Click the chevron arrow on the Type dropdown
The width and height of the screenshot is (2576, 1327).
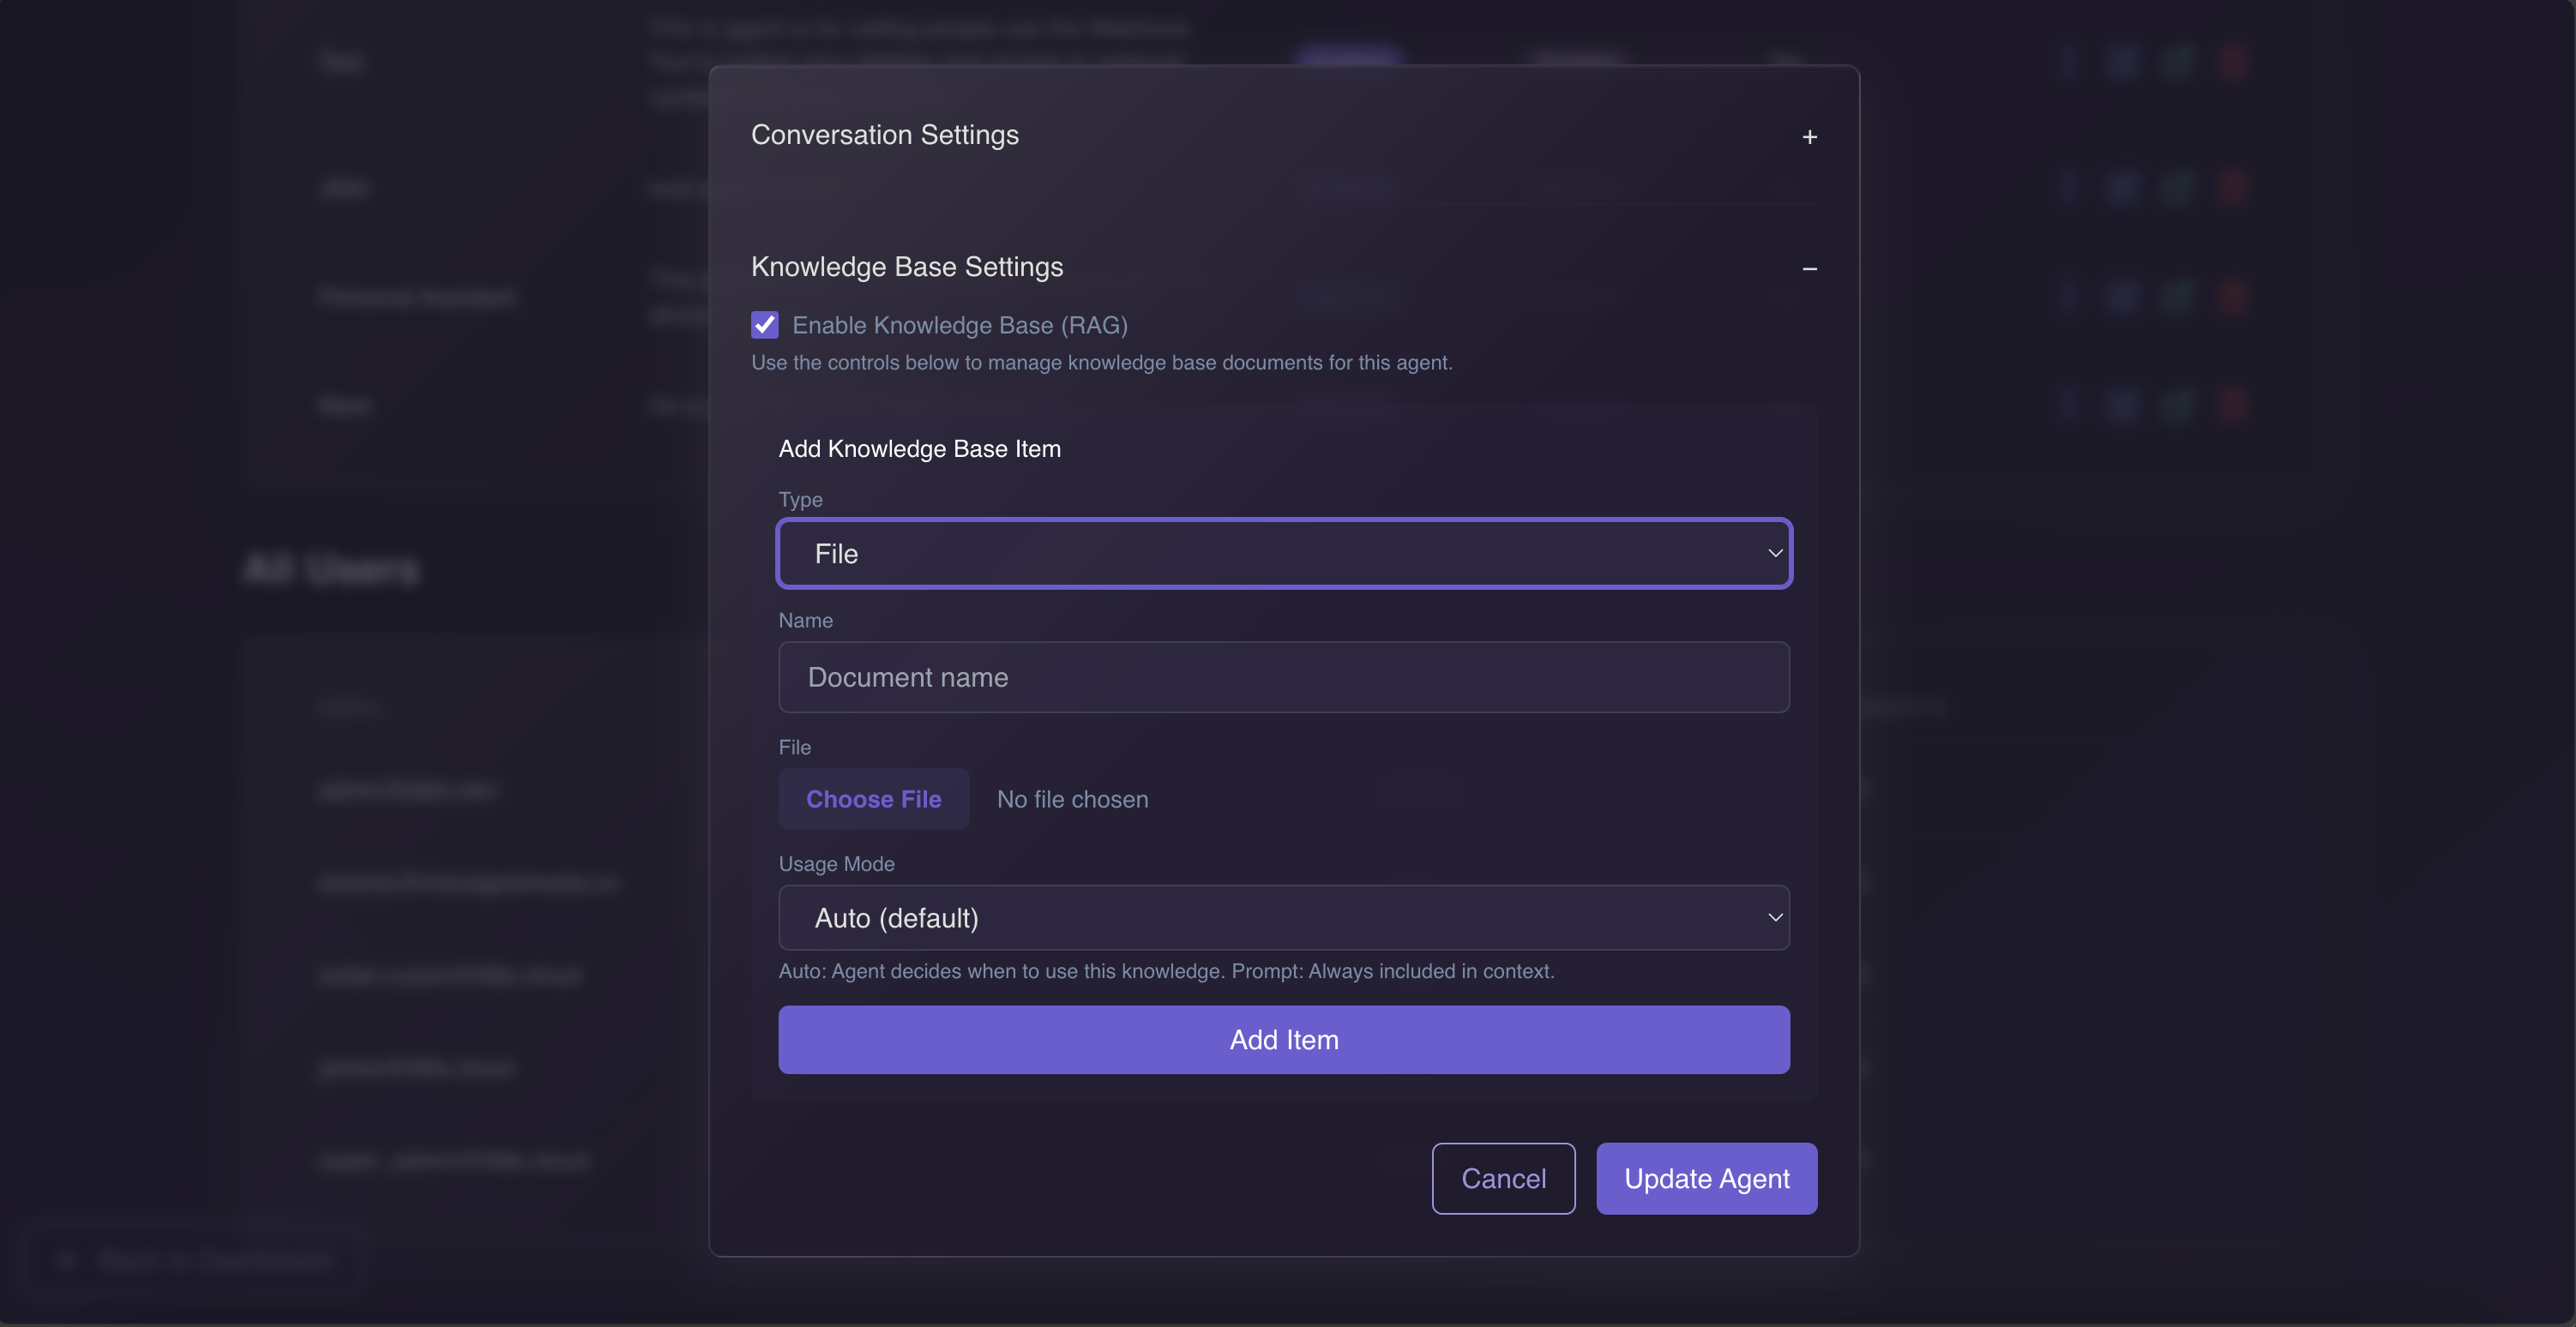(1775, 553)
